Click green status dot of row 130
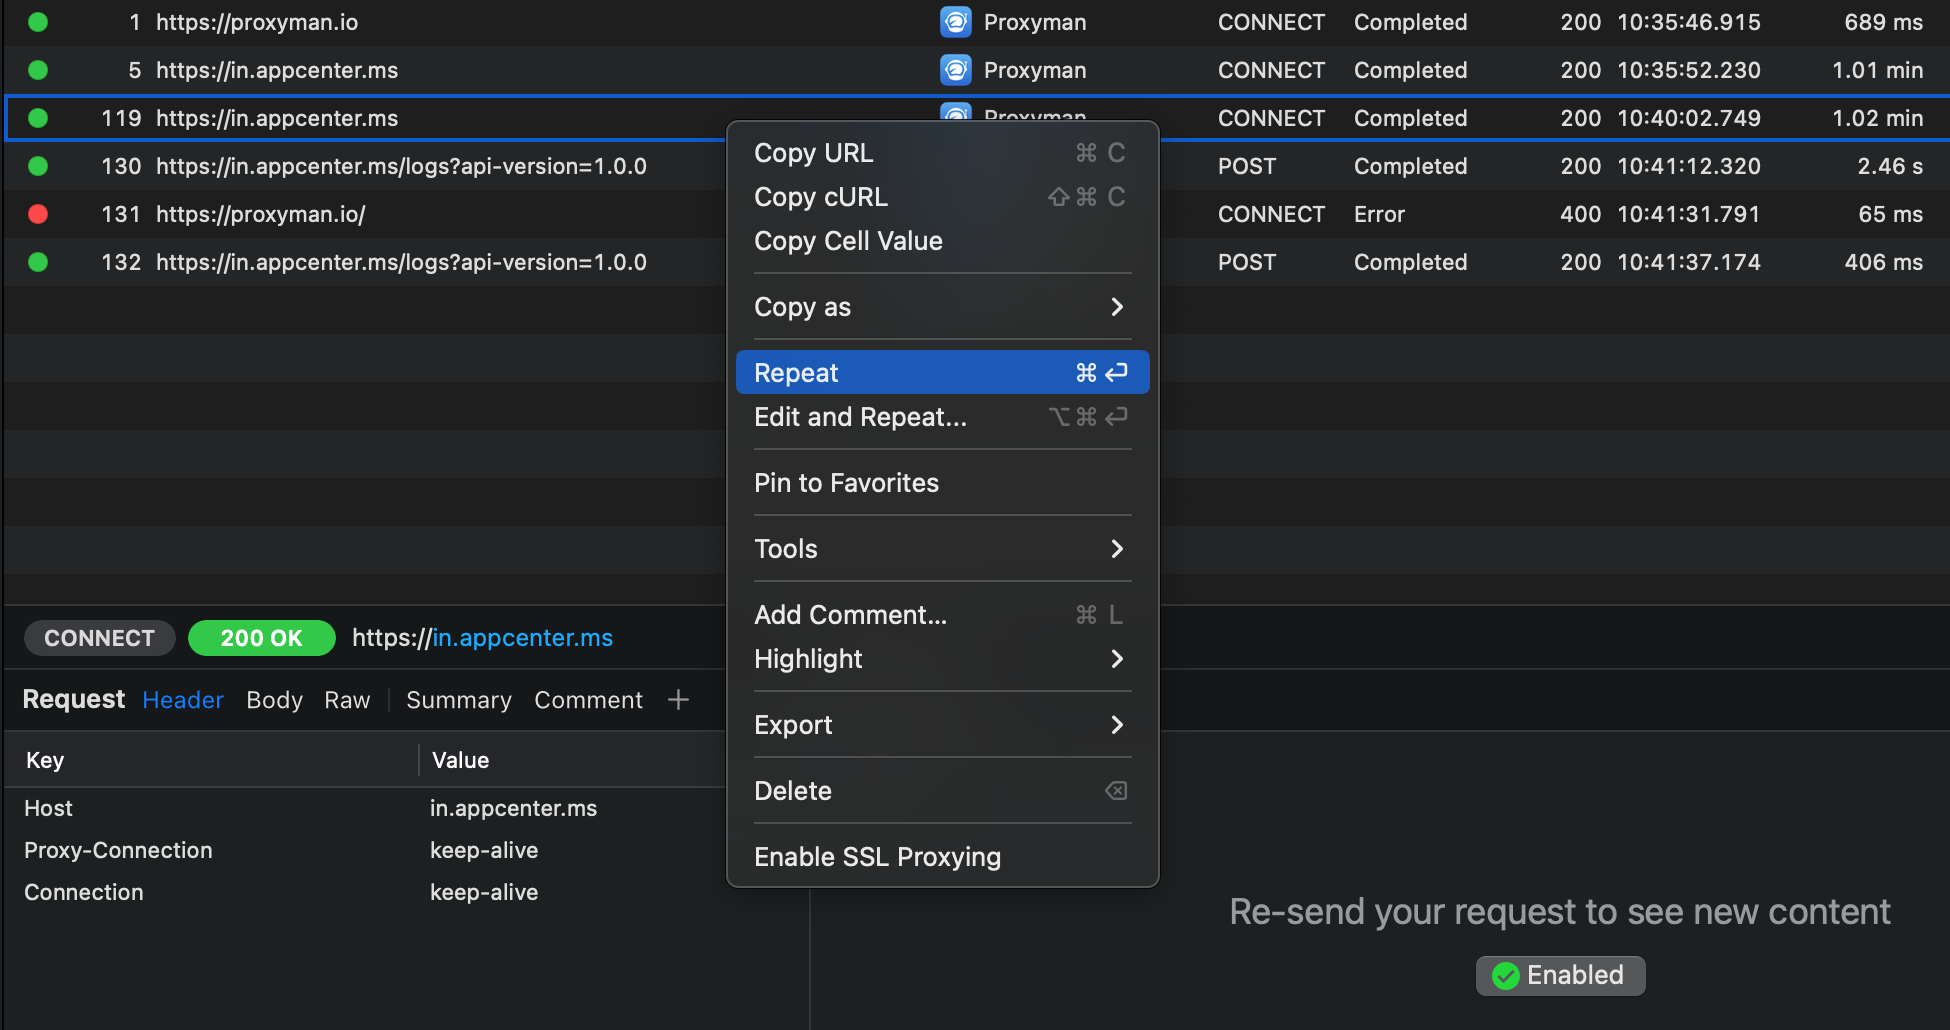This screenshot has width=1950, height=1030. (x=38, y=166)
